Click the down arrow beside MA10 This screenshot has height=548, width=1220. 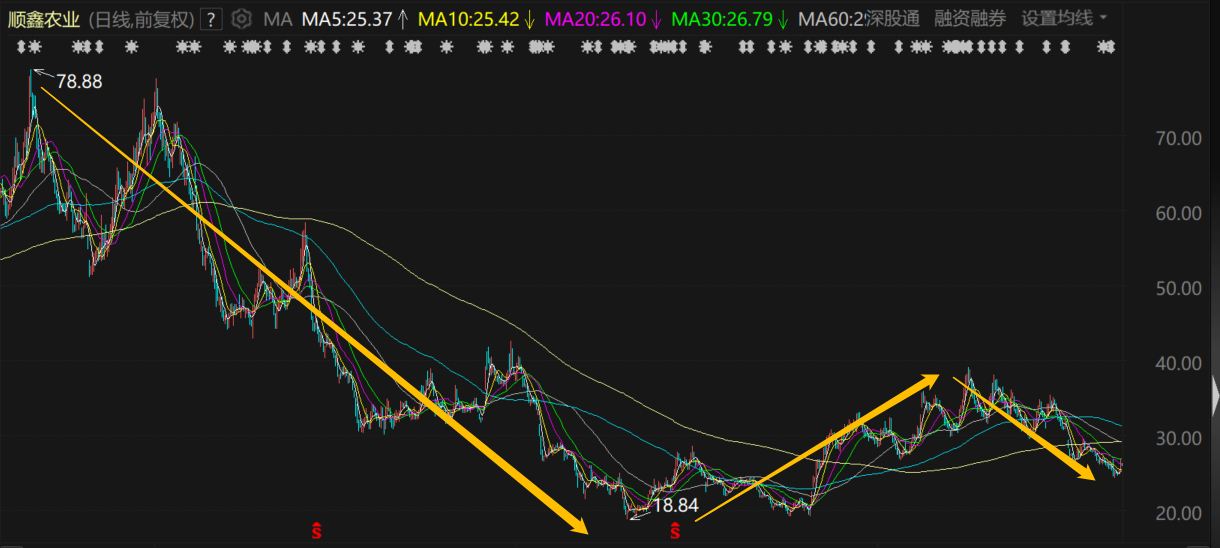coord(529,18)
